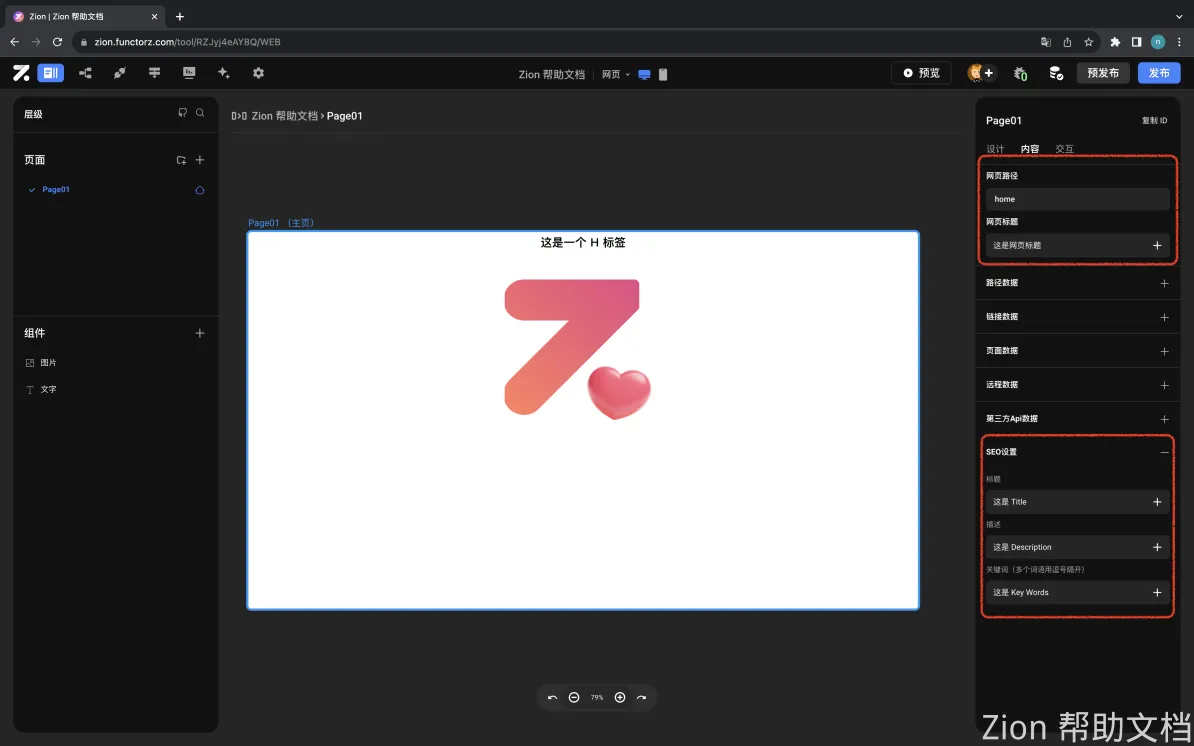Viewport: 1194px width, 746px height.
Task: Open the 网页 platform dropdown
Action: coord(616,75)
